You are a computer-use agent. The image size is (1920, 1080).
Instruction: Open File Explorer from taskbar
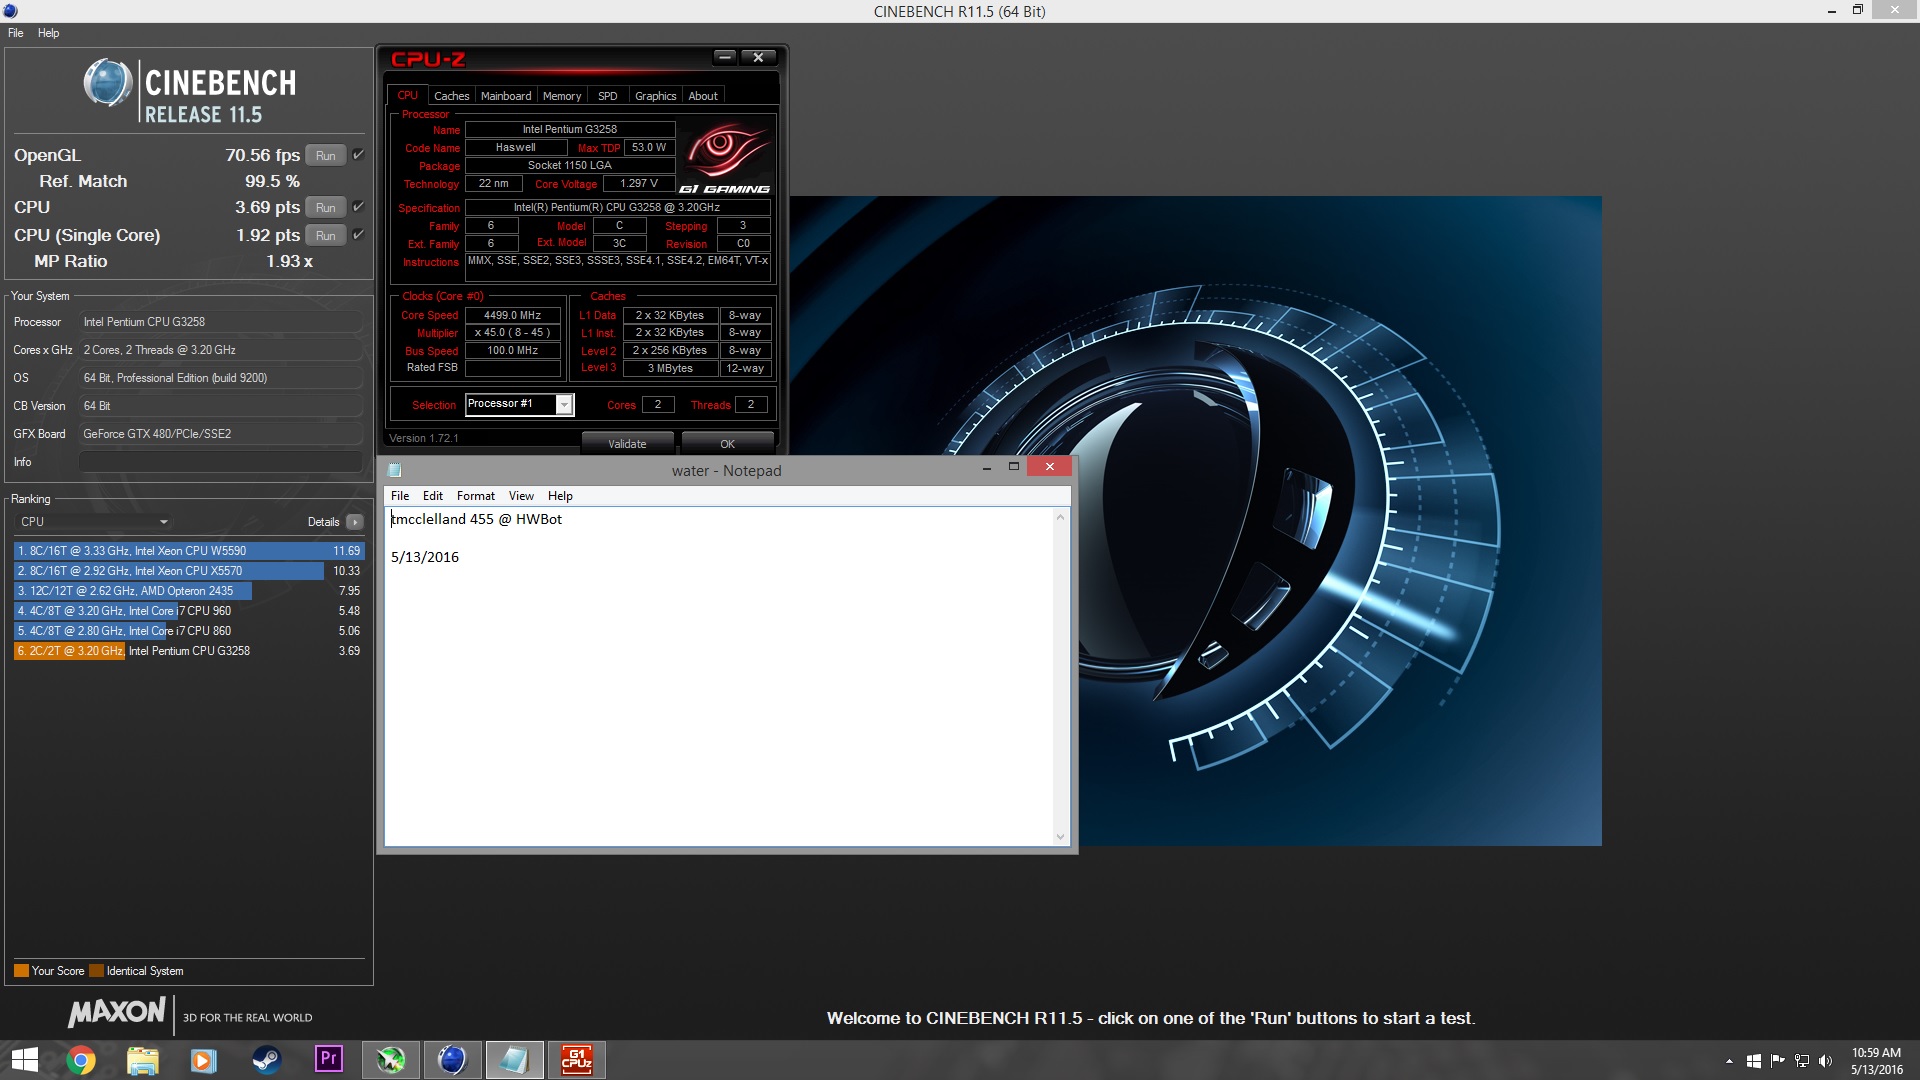tap(142, 1060)
